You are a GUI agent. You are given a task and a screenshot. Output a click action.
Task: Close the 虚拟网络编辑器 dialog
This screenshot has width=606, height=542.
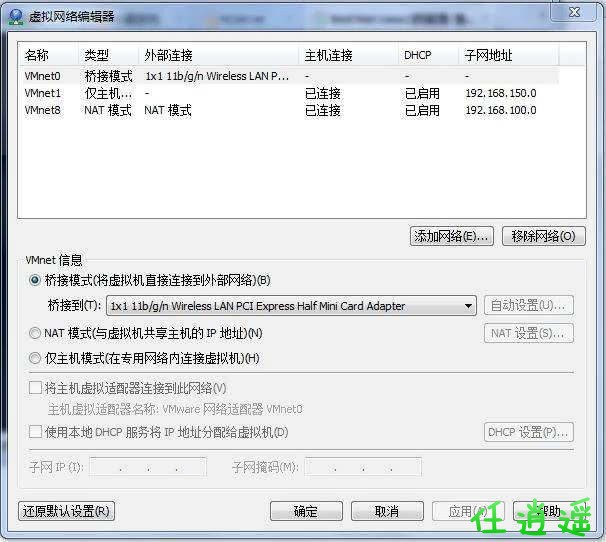[574, 12]
